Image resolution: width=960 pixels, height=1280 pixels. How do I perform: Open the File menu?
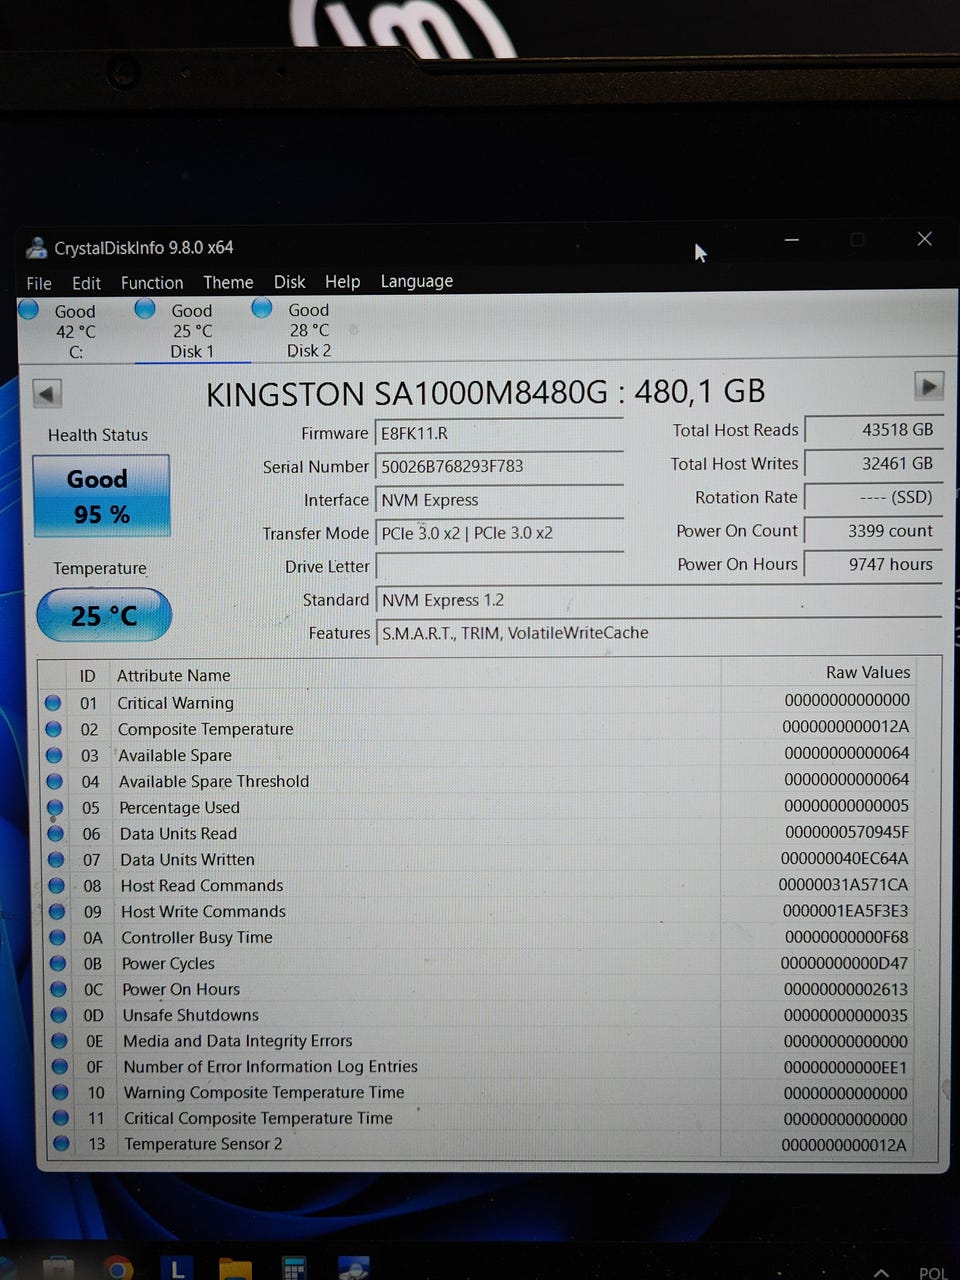click(x=39, y=283)
